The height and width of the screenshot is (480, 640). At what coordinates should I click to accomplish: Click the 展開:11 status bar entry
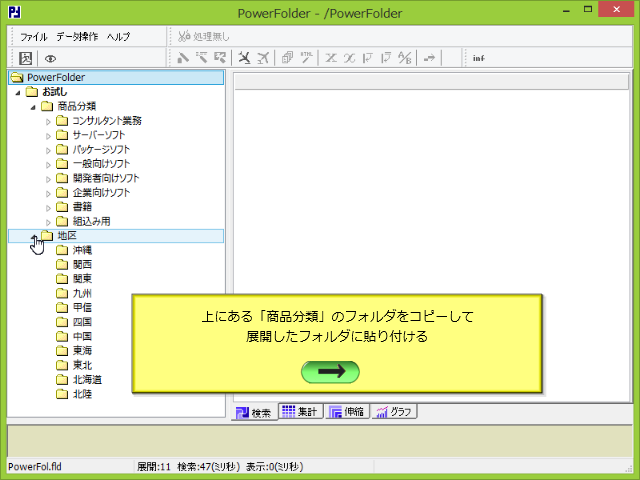153,467
